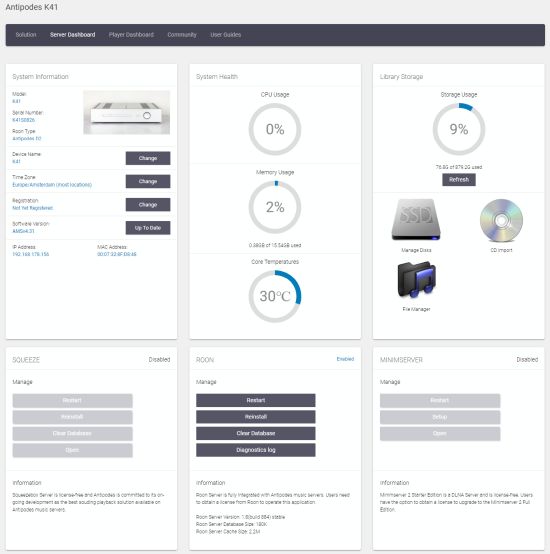Click the storage used amount text
550x554 pixels.
coord(459,167)
